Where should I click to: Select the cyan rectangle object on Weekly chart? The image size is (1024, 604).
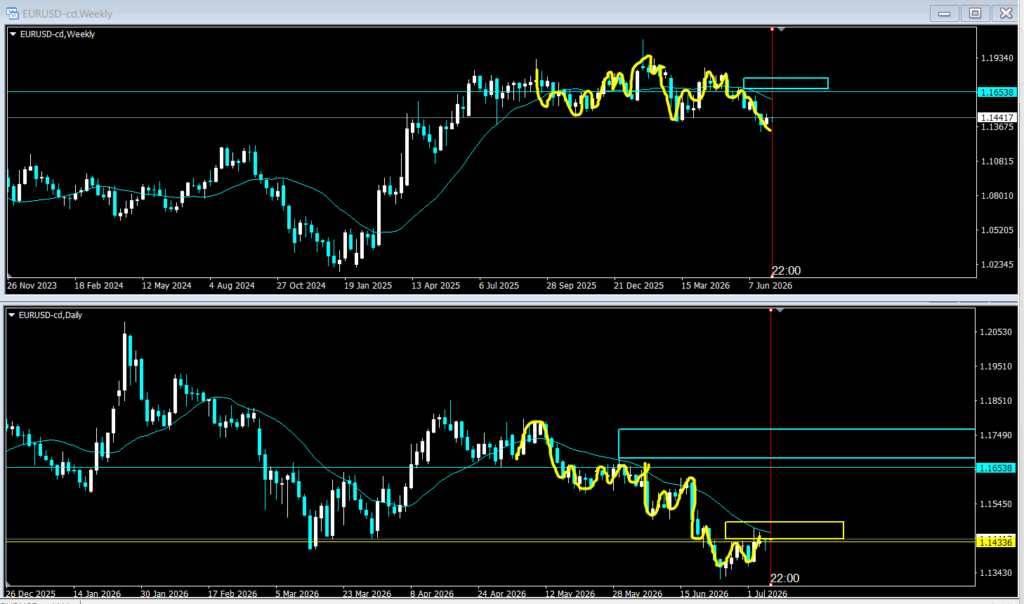pyautogui.click(x=786, y=83)
